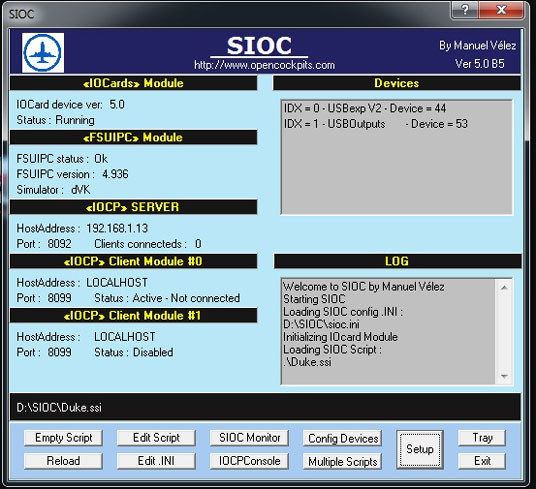Minimize SIOC to Tray
This screenshot has height=489, width=536.
[482, 438]
